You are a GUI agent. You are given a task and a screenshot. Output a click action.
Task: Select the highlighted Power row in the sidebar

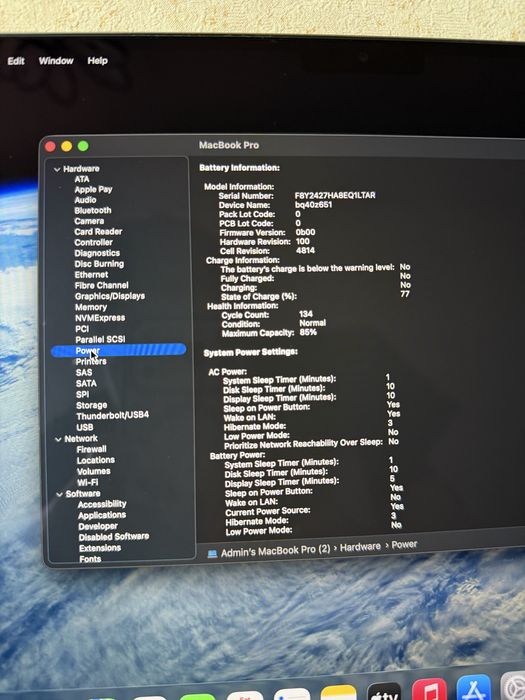point(118,350)
